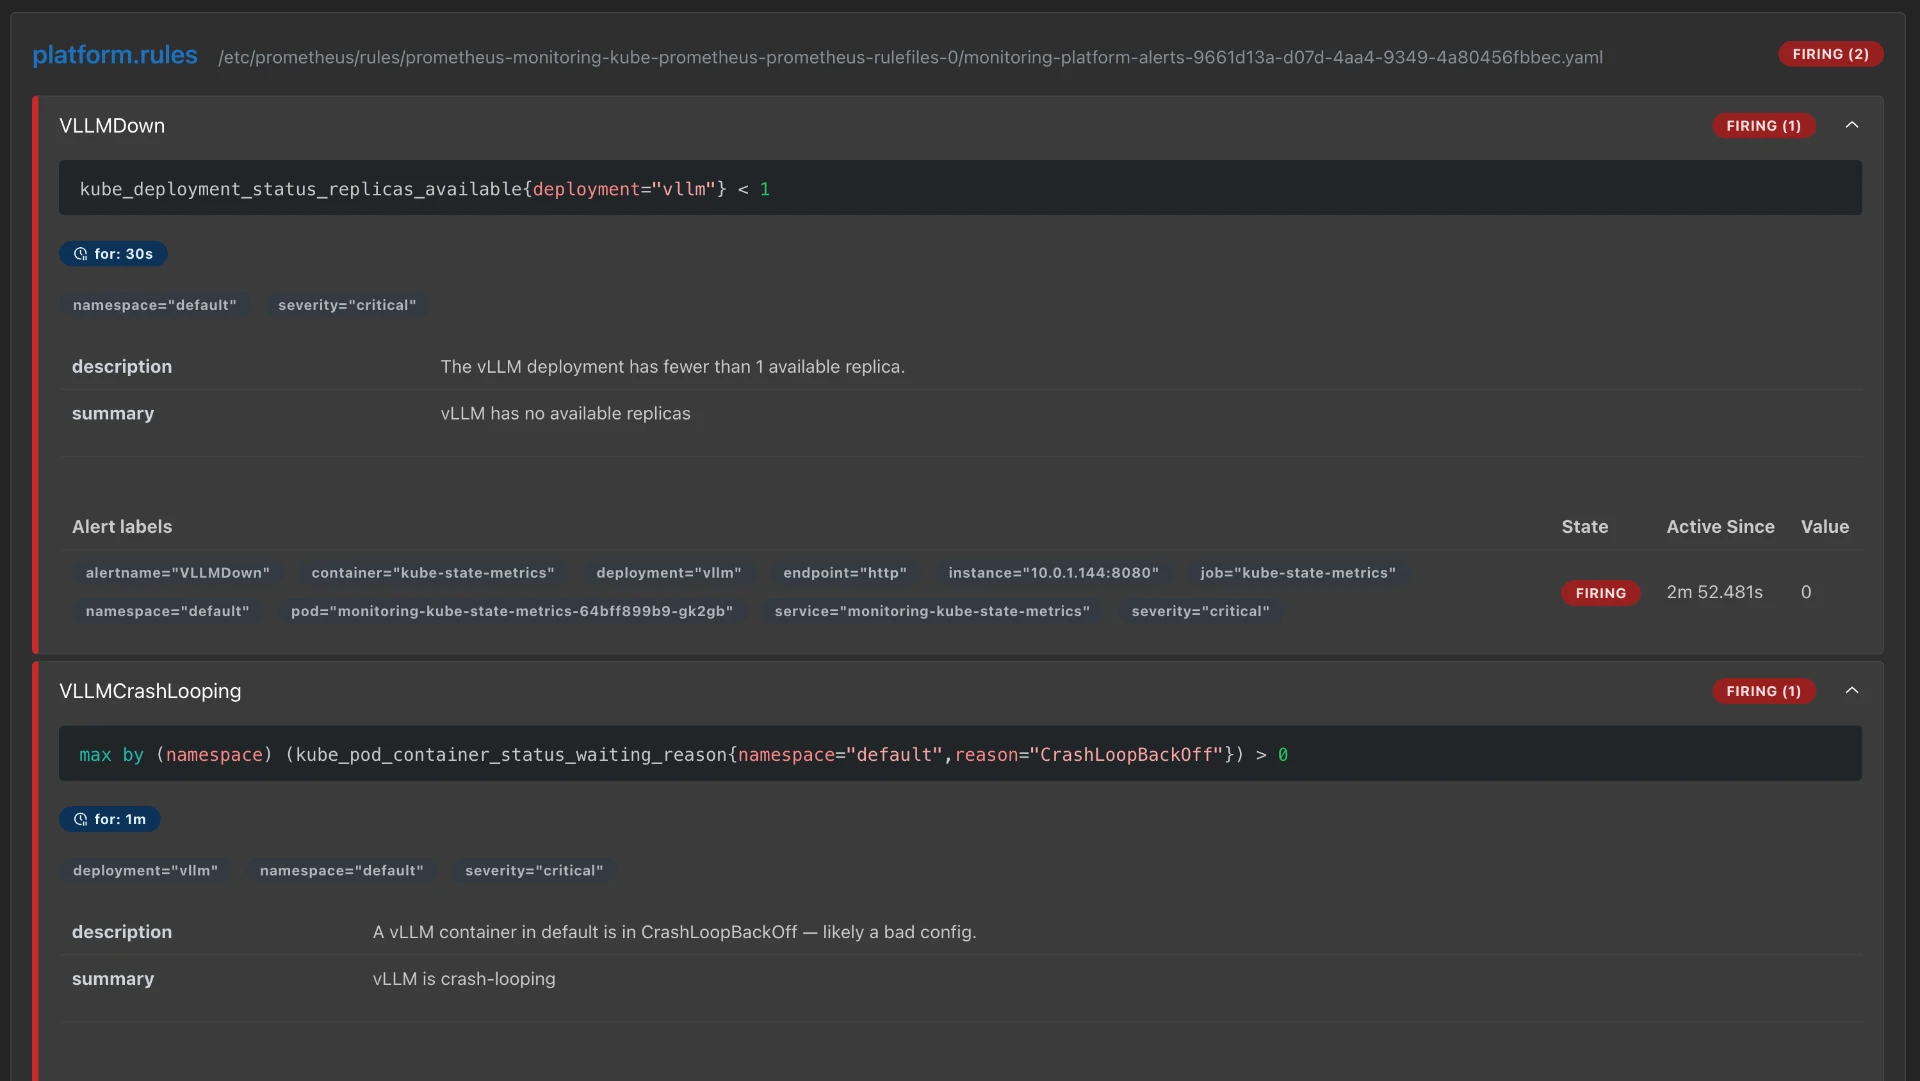Click VLLMDown rule label severity="critical"
Image resolution: width=1920 pixels, height=1081 pixels.
click(347, 305)
